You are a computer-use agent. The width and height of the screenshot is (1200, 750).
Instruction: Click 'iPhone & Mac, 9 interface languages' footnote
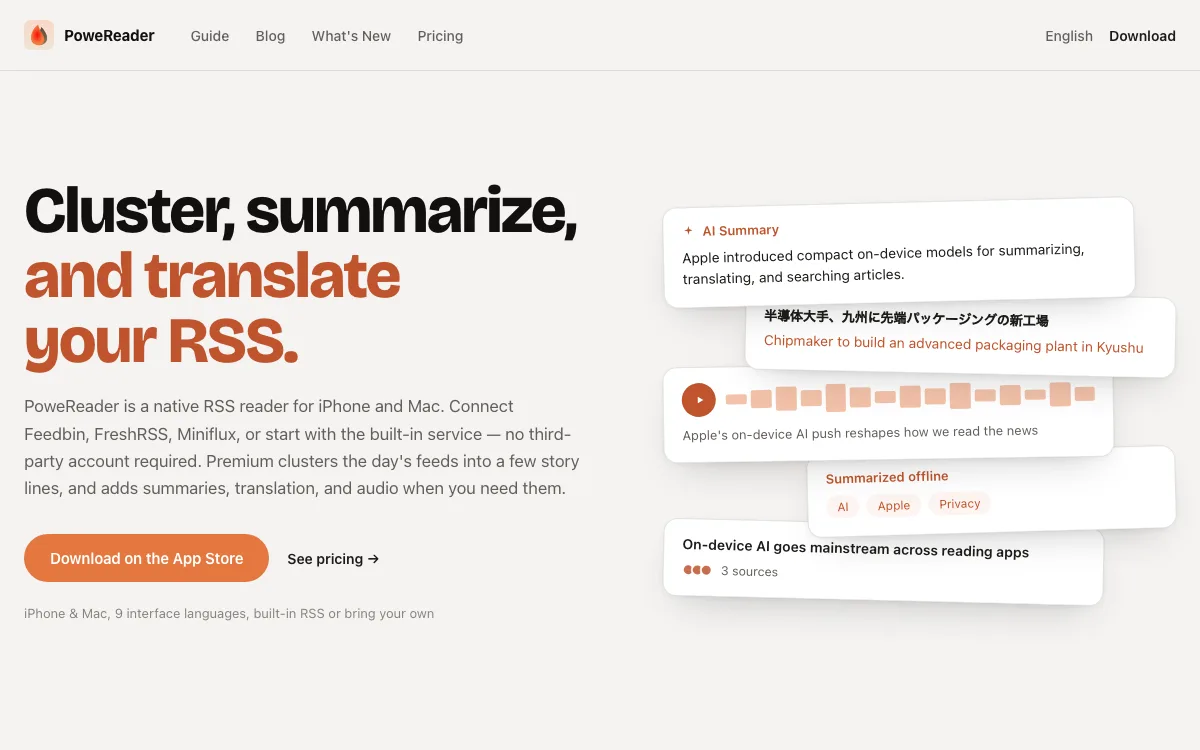point(229,613)
